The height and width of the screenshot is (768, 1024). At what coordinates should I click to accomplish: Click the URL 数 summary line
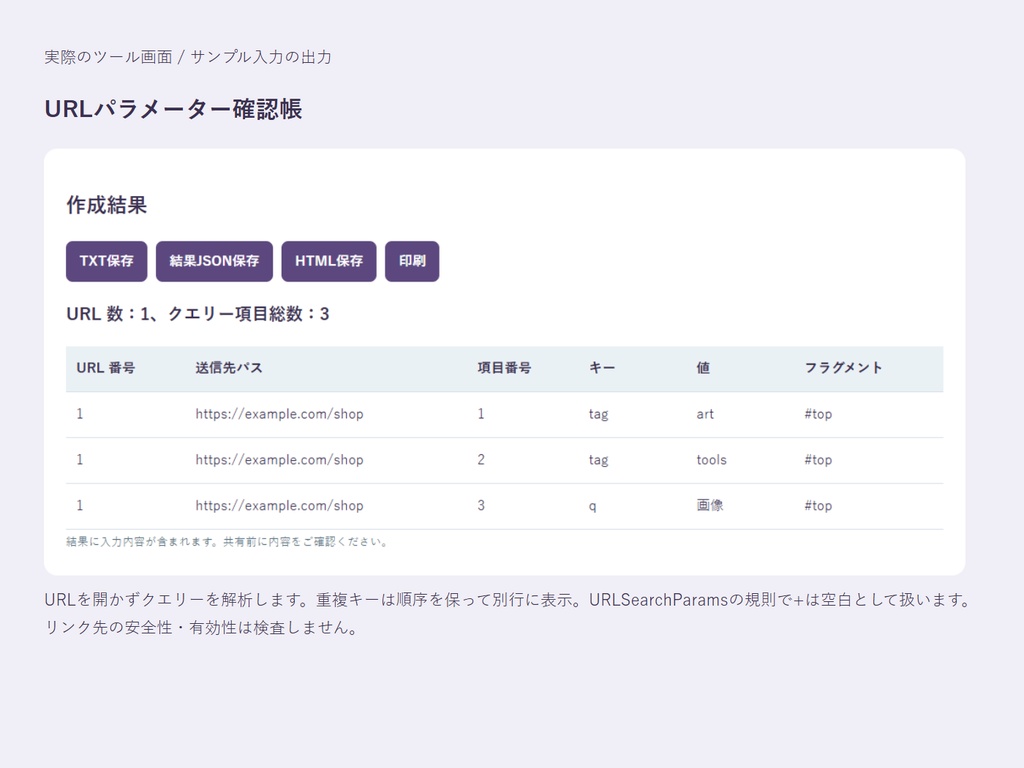pos(198,314)
